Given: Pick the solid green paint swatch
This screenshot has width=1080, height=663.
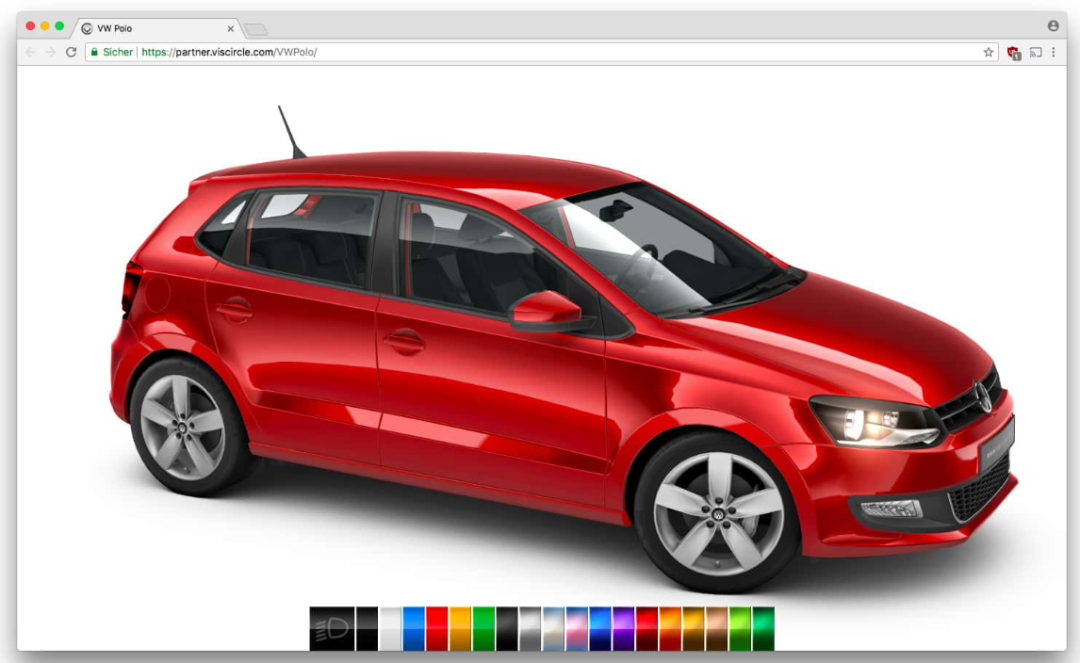Looking at the screenshot, I should pyautogui.click(x=484, y=628).
